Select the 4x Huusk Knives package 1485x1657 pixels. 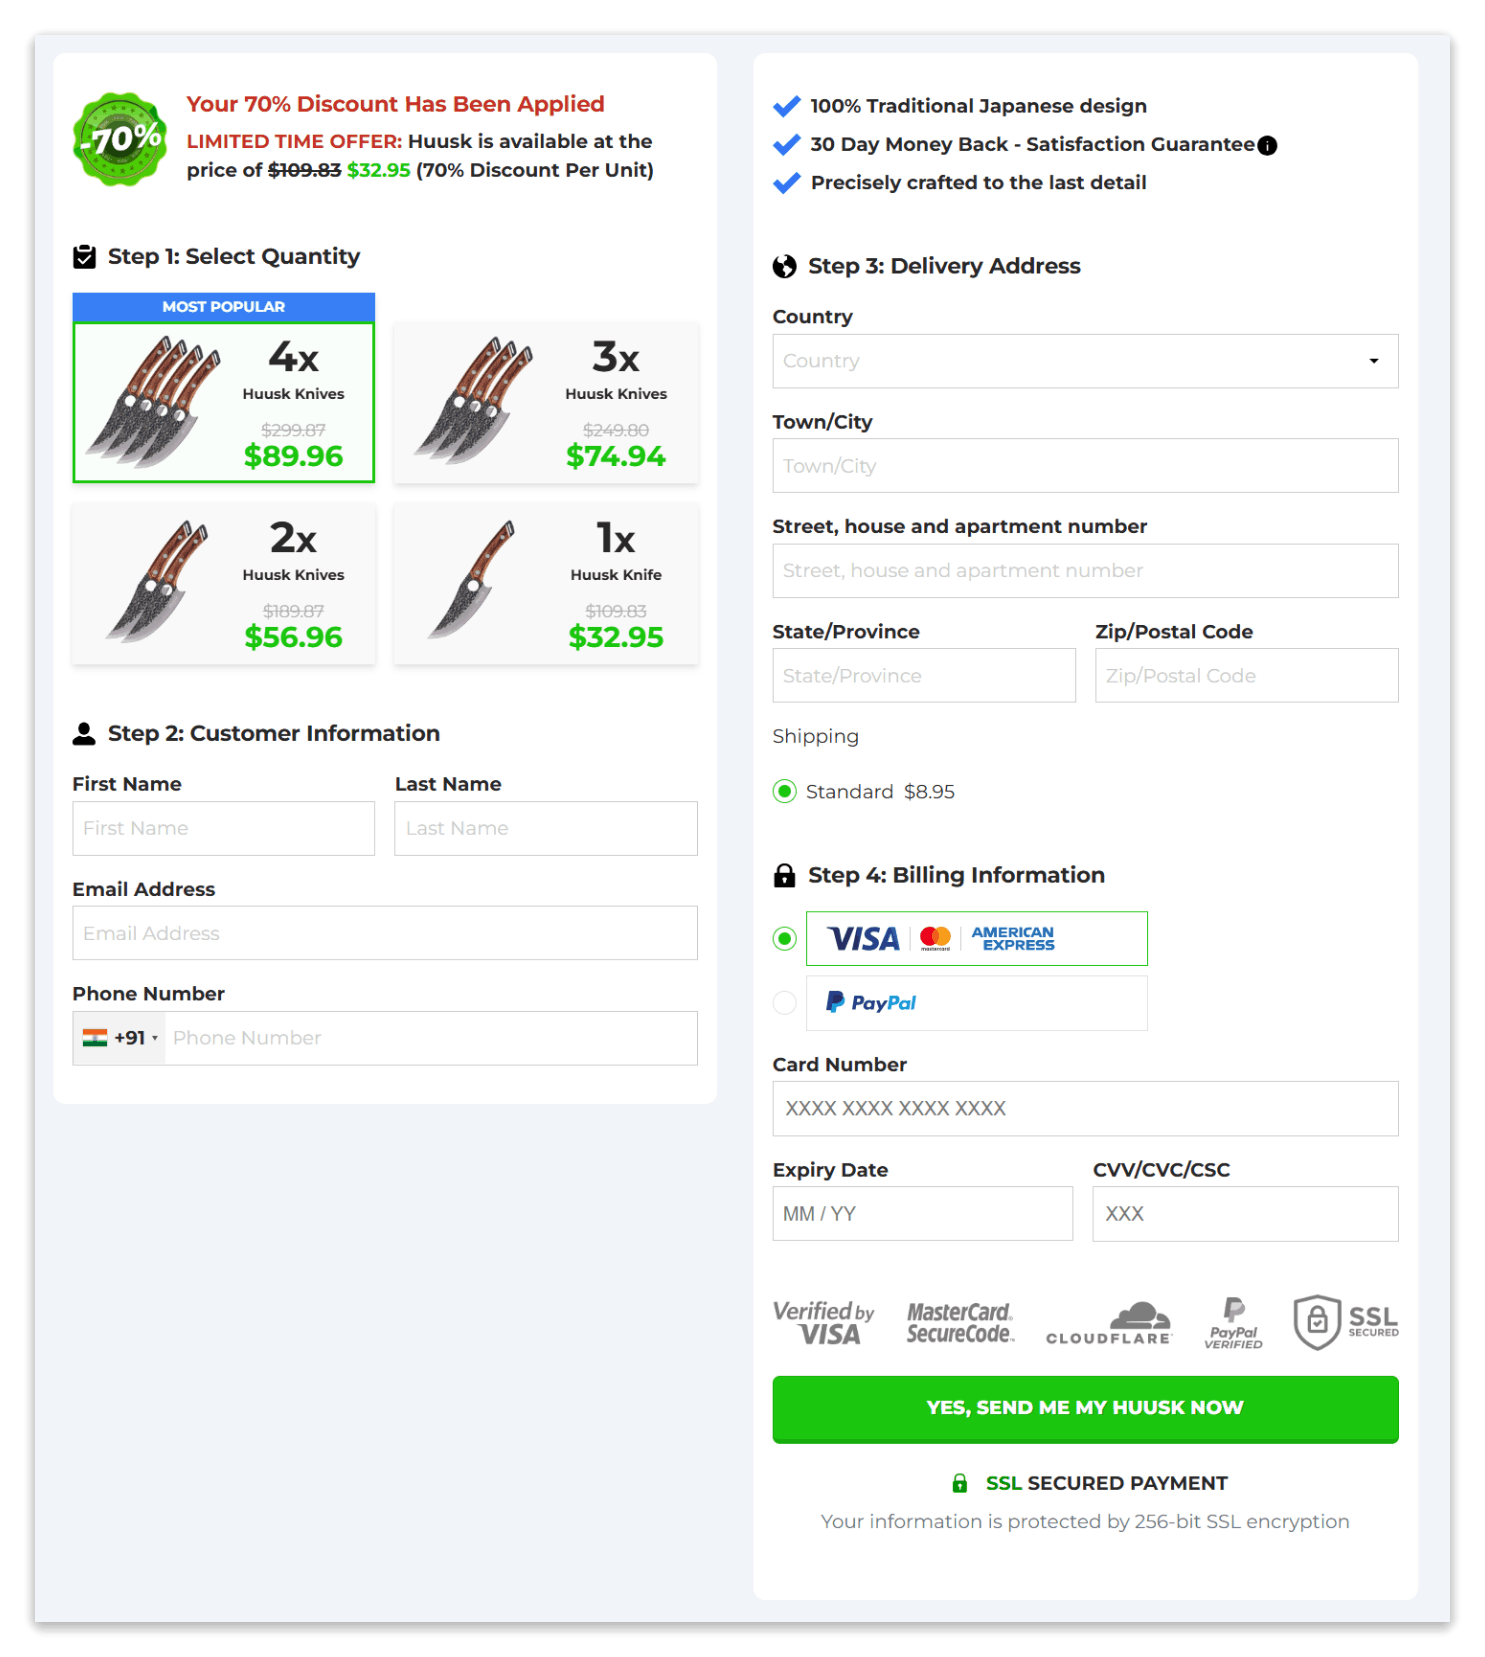tap(224, 402)
